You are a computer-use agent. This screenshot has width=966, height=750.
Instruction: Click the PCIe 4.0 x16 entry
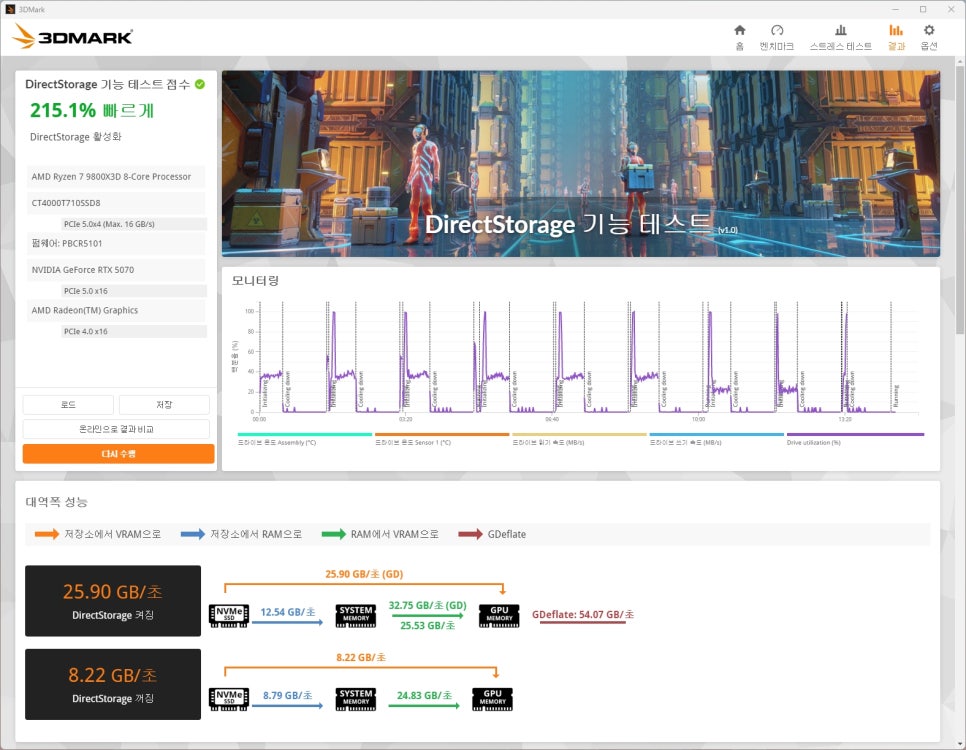point(134,332)
